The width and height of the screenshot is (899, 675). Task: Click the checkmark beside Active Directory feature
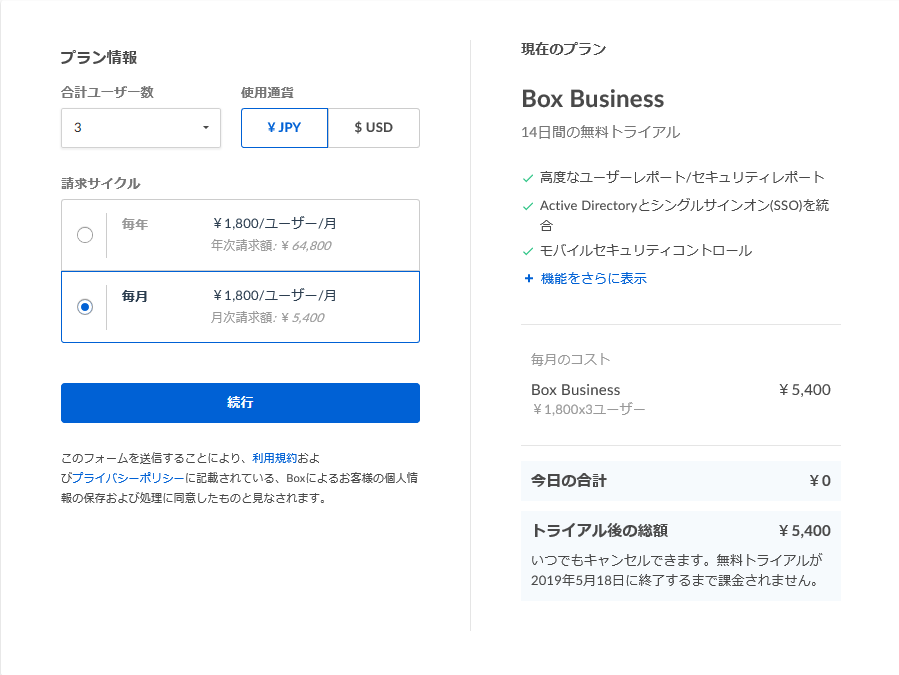(528, 206)
